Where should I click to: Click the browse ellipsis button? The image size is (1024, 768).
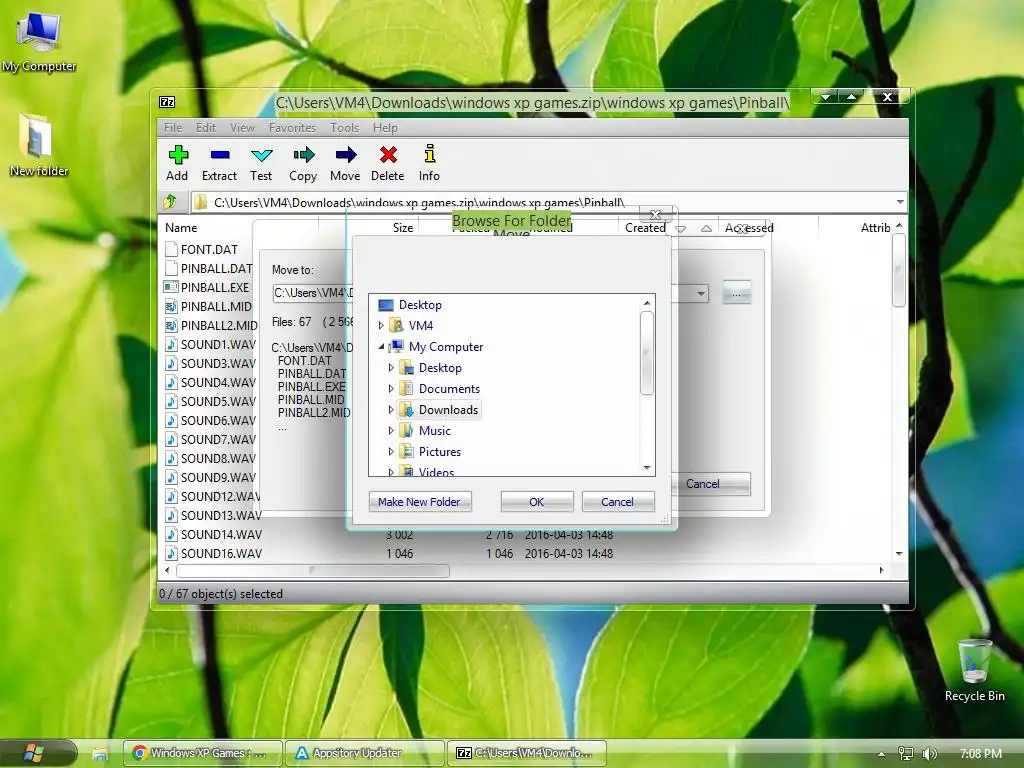click(x=737, y=293)
